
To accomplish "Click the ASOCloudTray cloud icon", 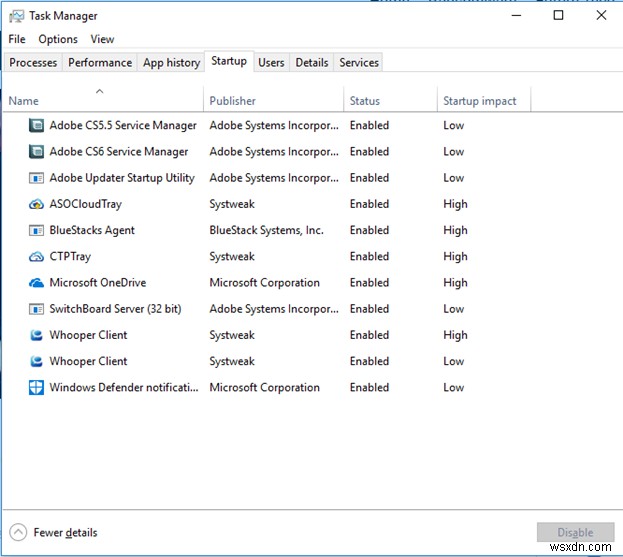I will (x=36, y=204).
